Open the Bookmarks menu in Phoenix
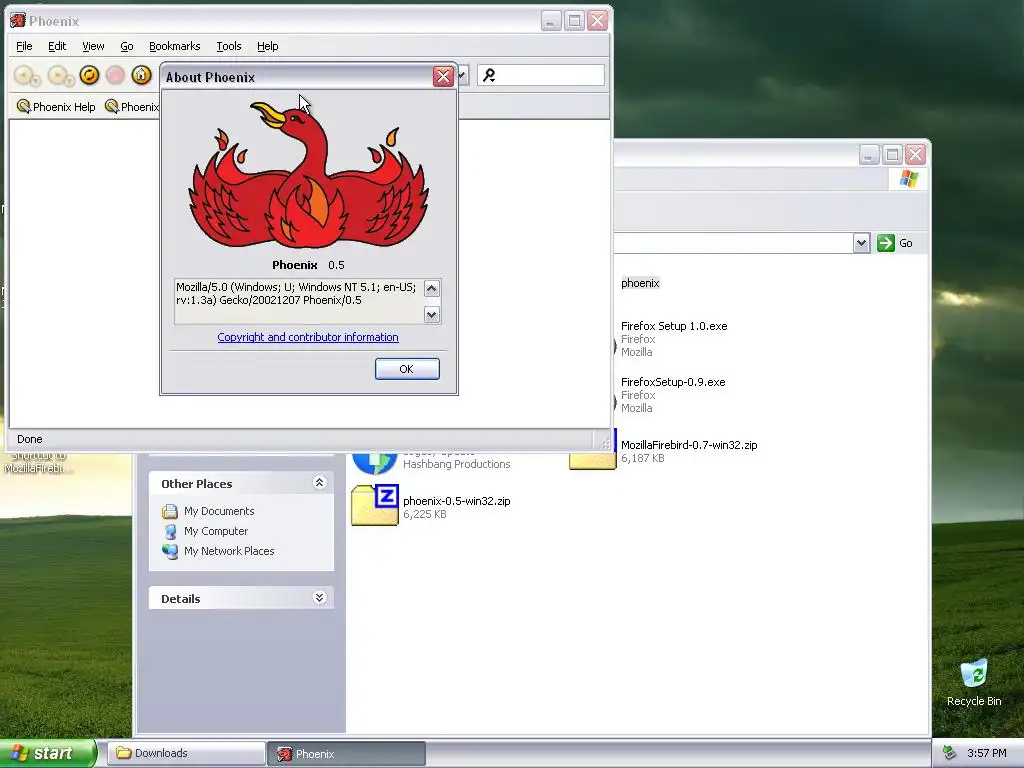1024x768 pixels. click(174, 46)
